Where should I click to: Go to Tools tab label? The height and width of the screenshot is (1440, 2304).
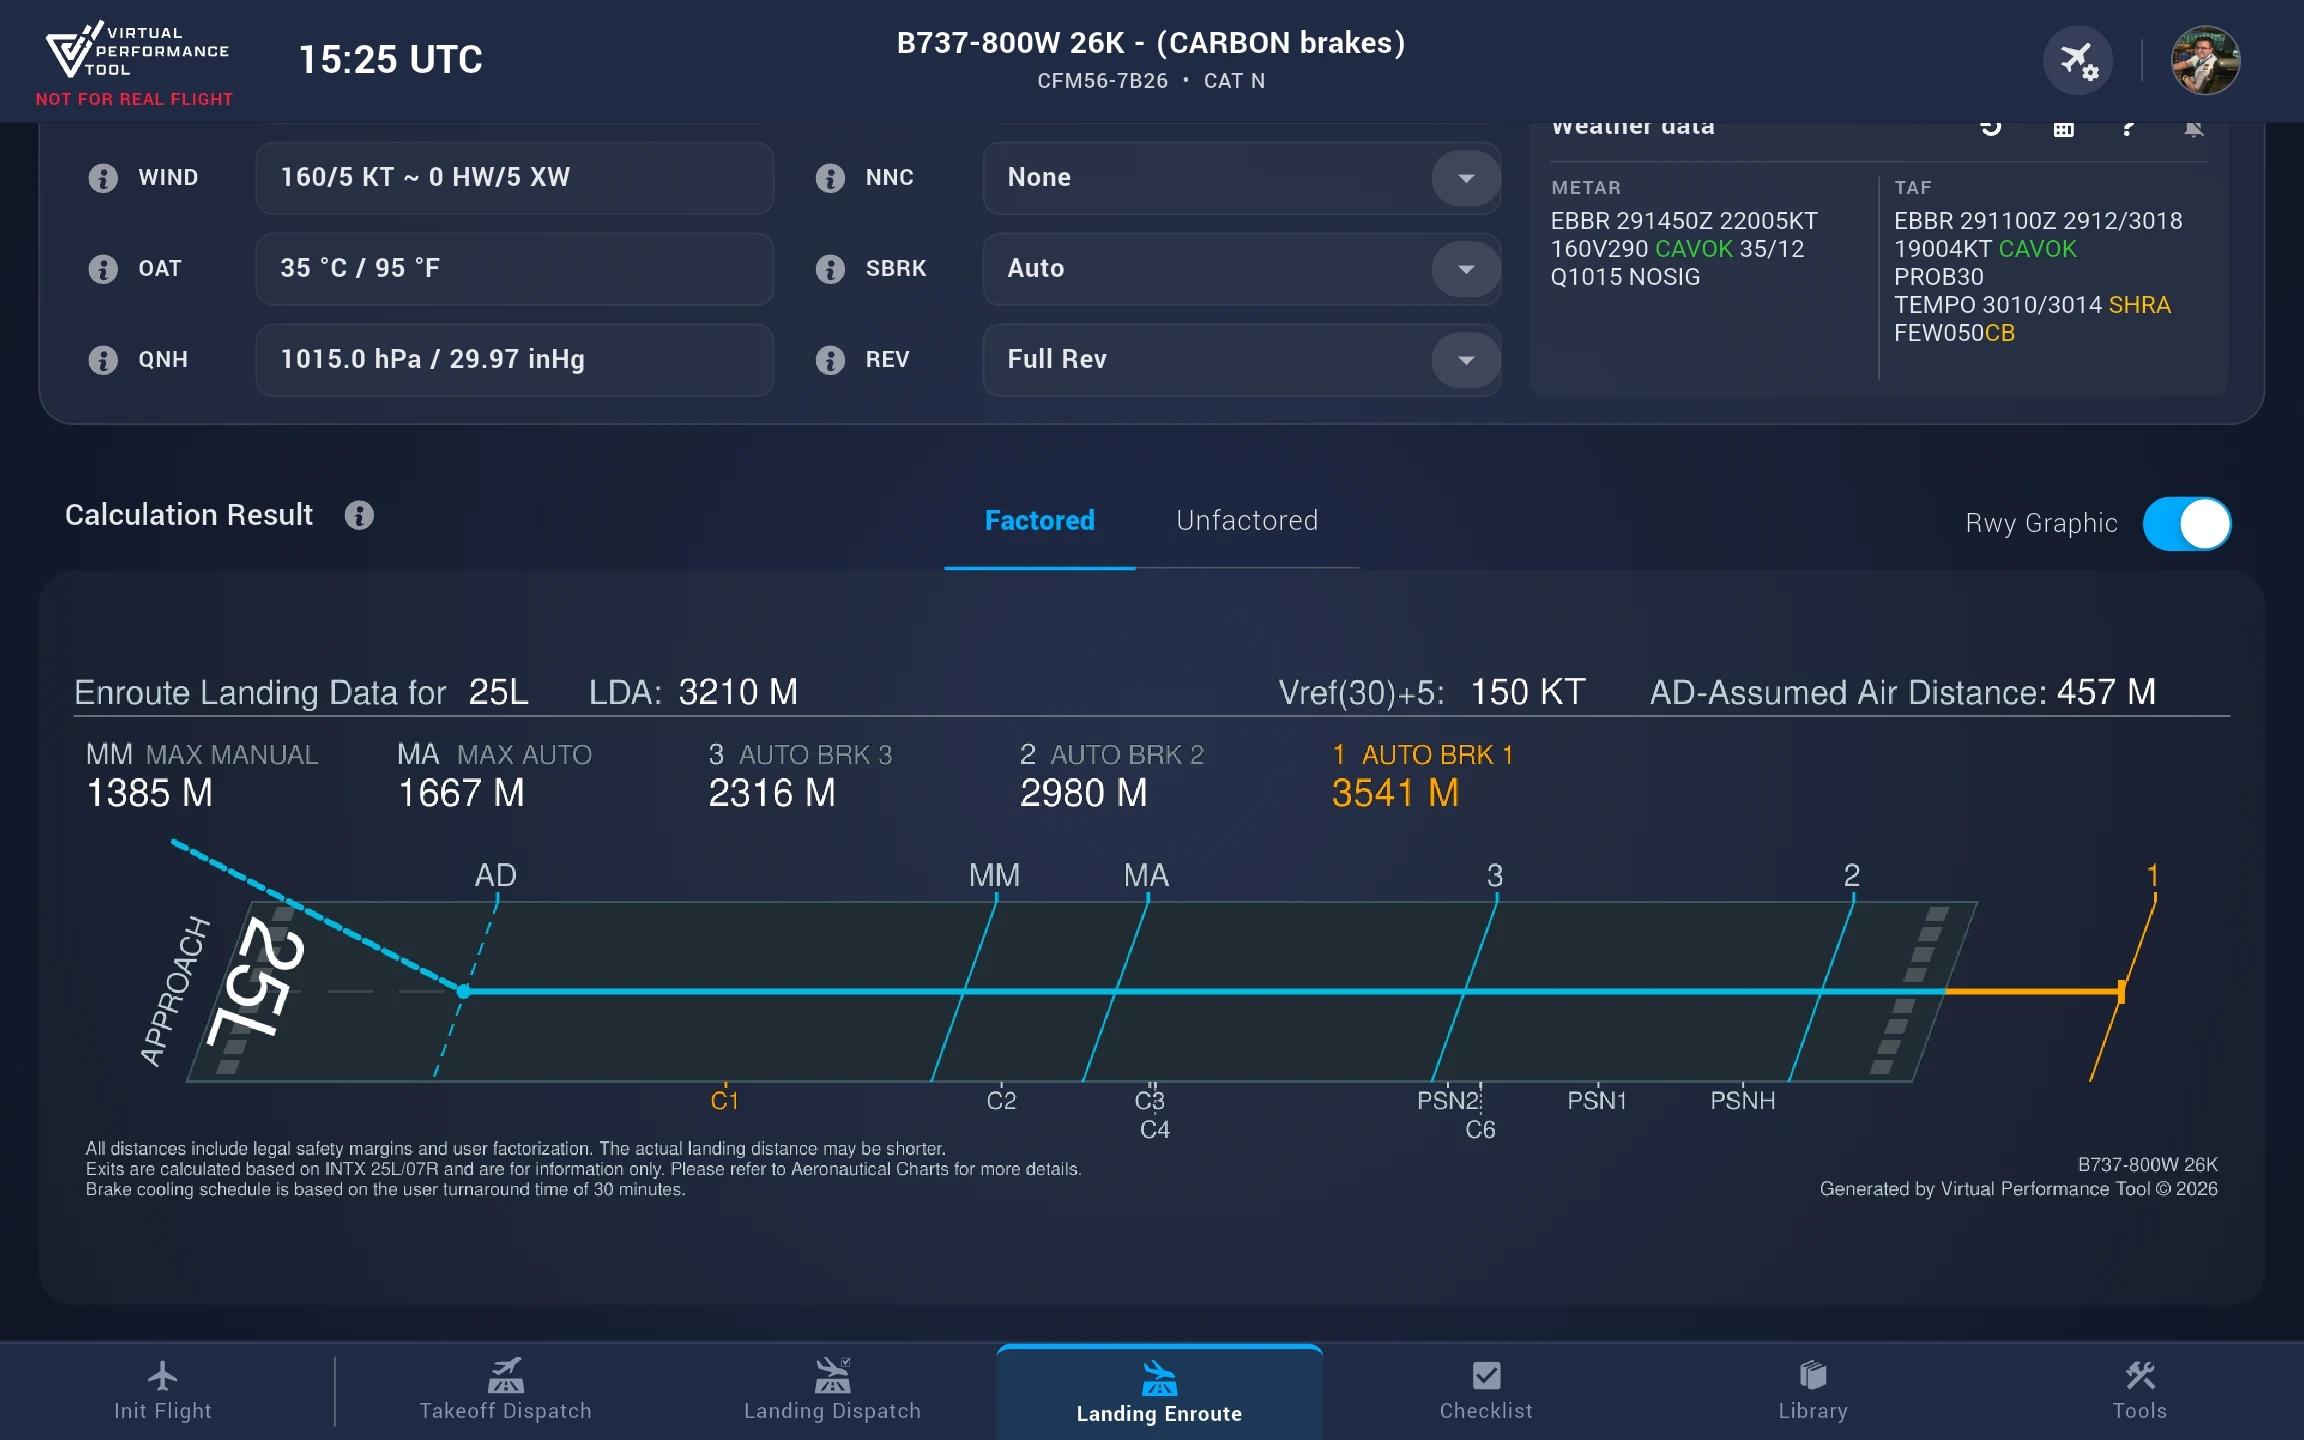(x=2140, y=1411)
